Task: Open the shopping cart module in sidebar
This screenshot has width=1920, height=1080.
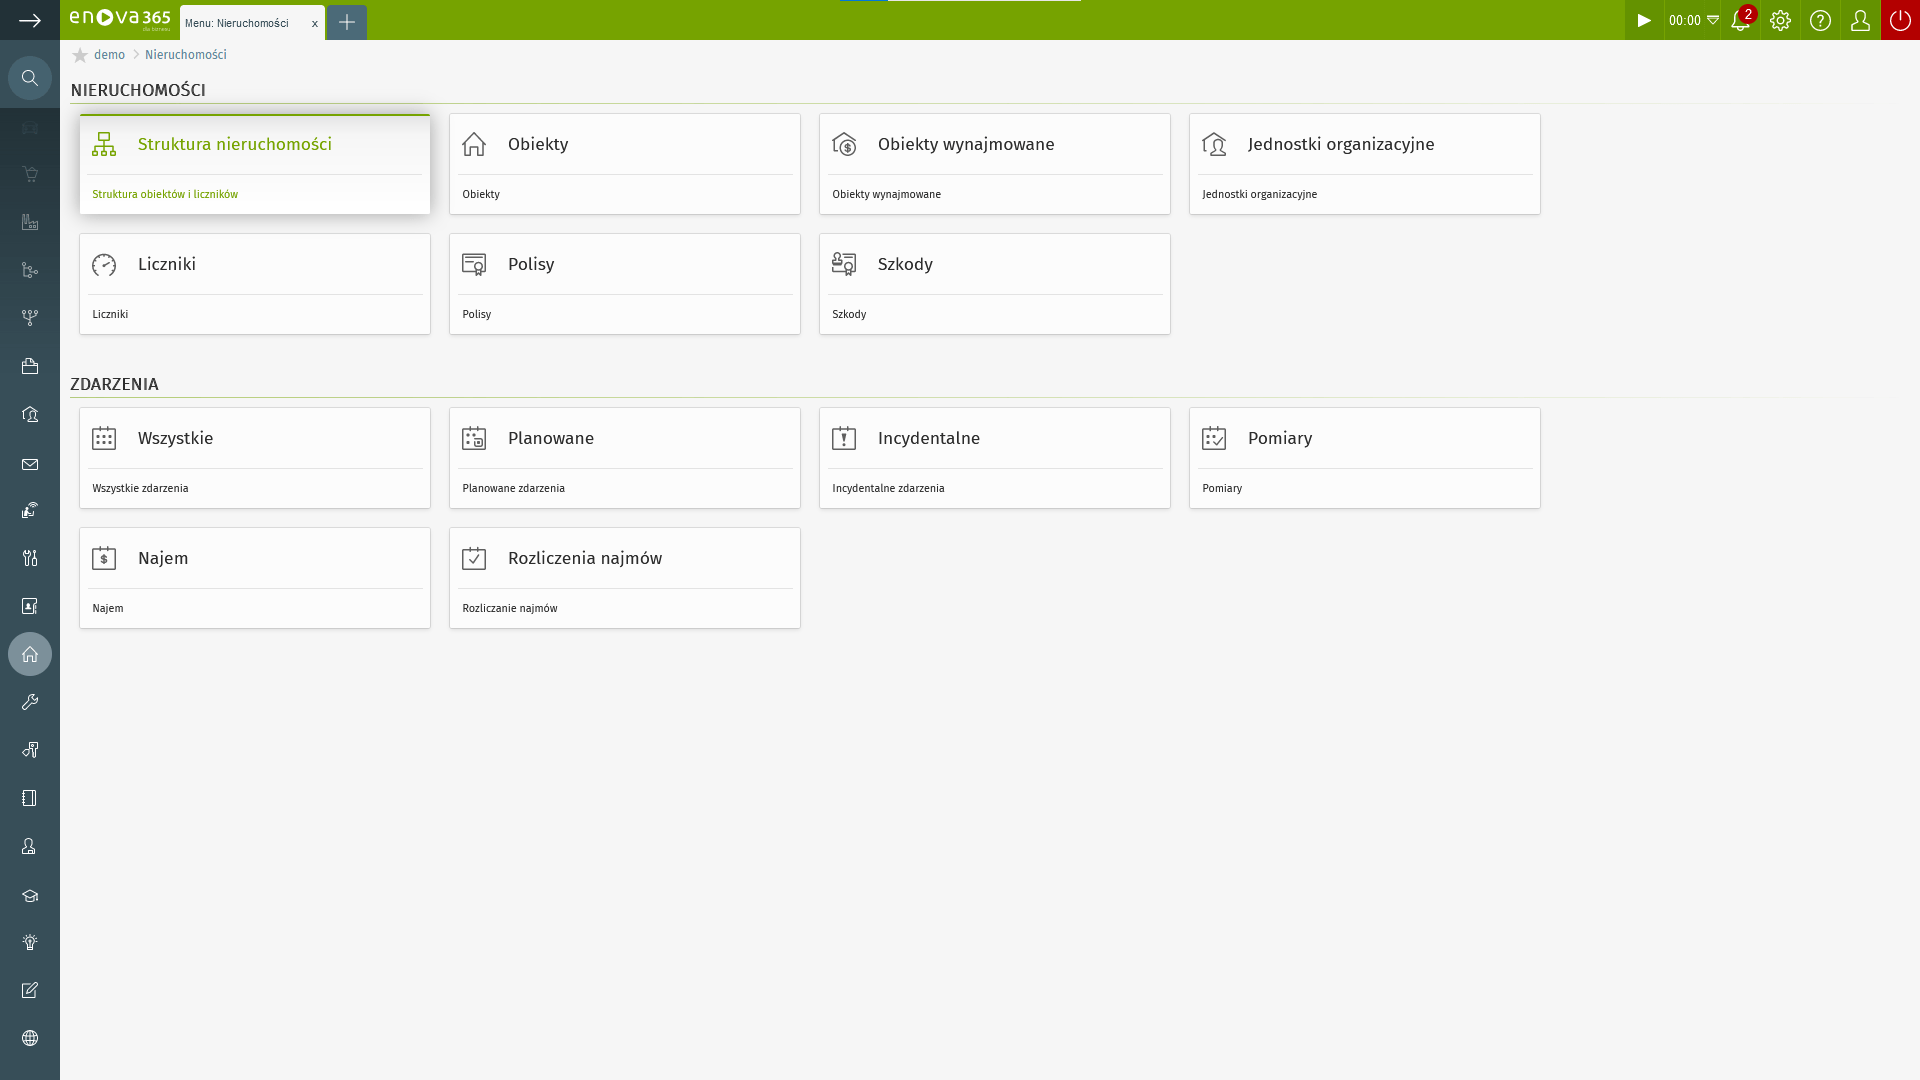Action: 30,174
